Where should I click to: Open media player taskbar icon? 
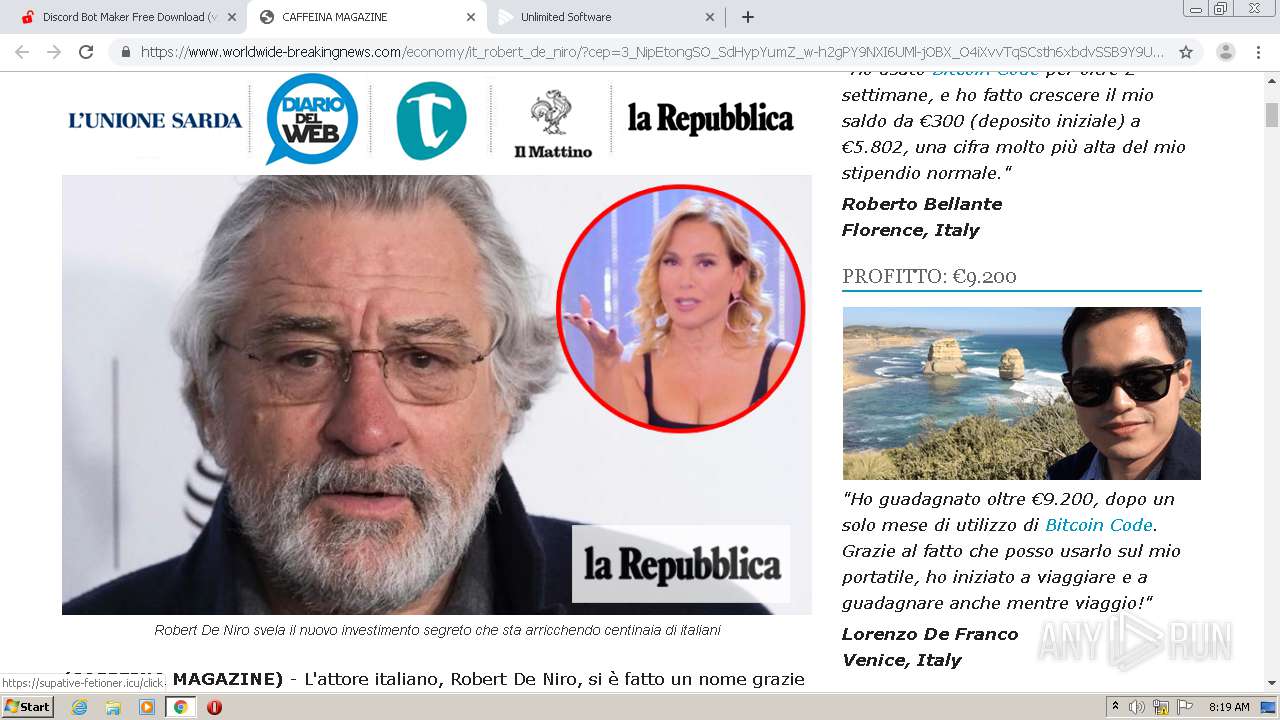pos(147,707)
